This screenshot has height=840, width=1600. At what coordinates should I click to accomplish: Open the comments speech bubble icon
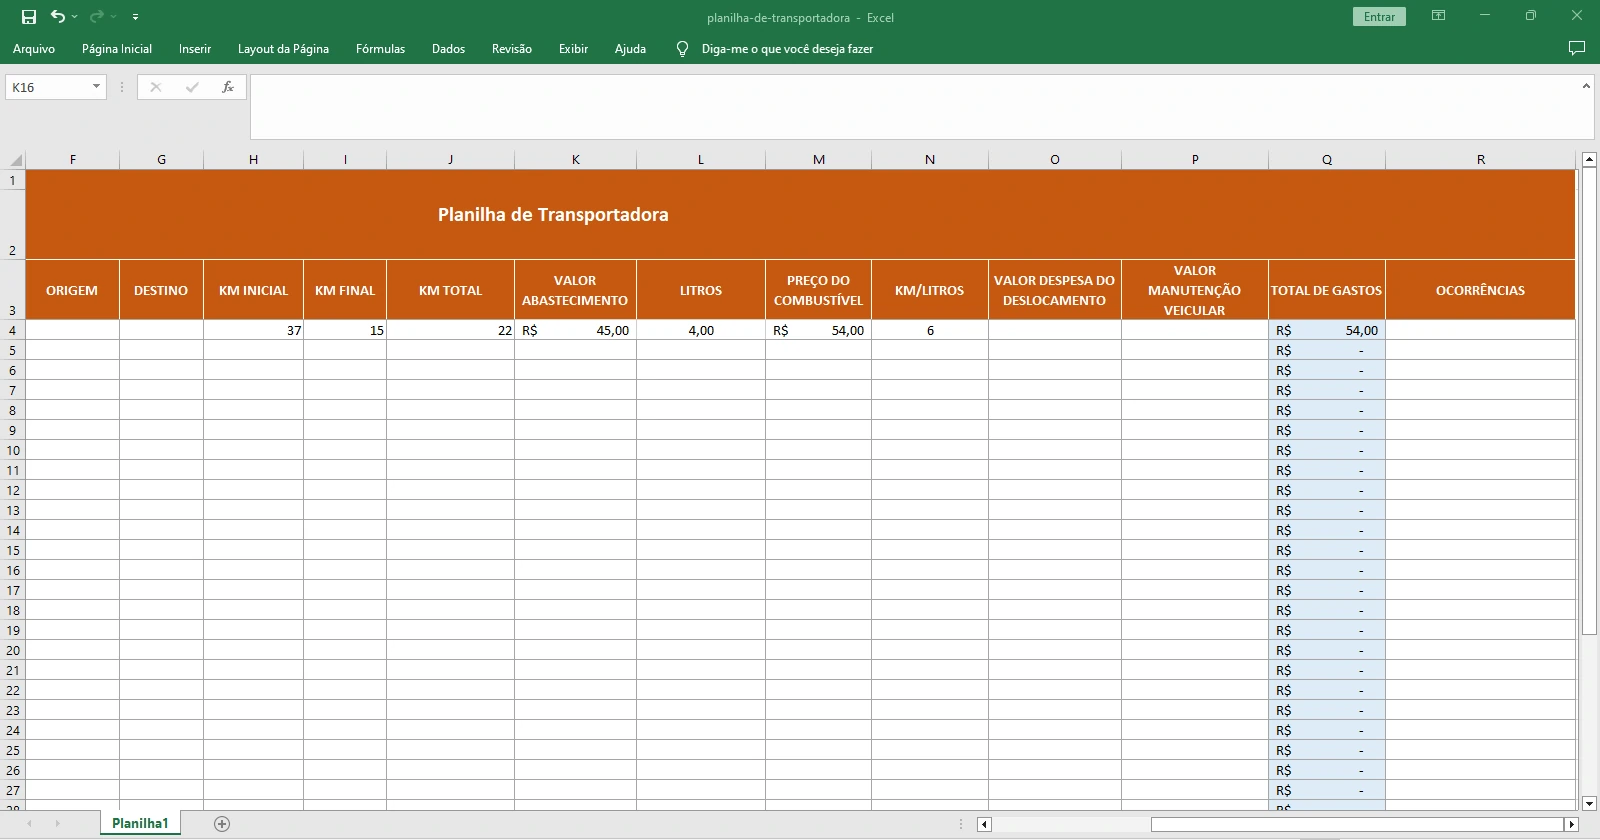pyautogui.click(x=1577, y=48)
